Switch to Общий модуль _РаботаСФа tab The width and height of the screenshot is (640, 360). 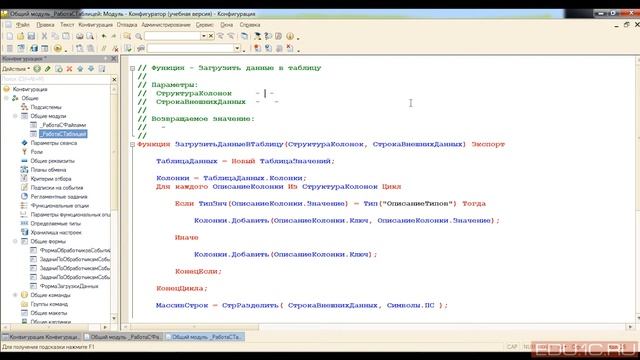(122, 337)
